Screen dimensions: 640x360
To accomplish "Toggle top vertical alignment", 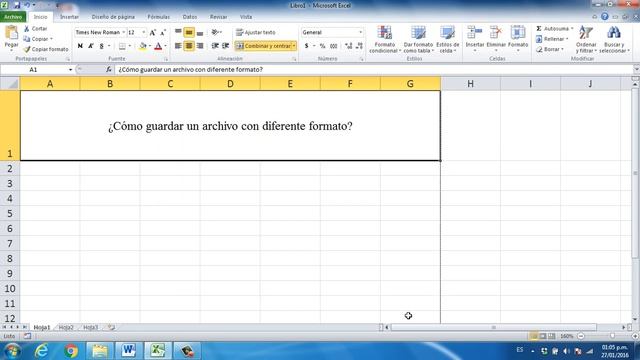I will click(x=178, y=32).
